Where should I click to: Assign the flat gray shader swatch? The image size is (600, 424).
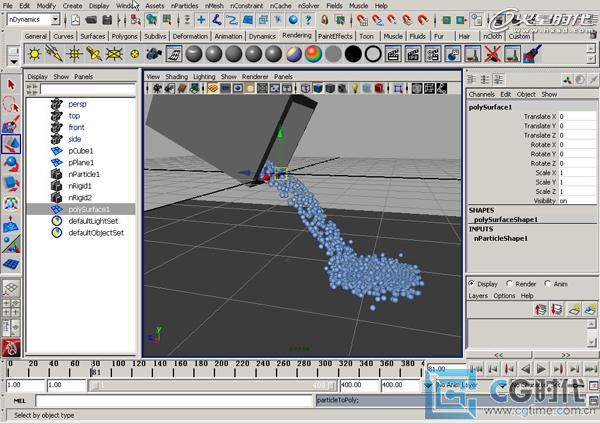coord(333,54)
